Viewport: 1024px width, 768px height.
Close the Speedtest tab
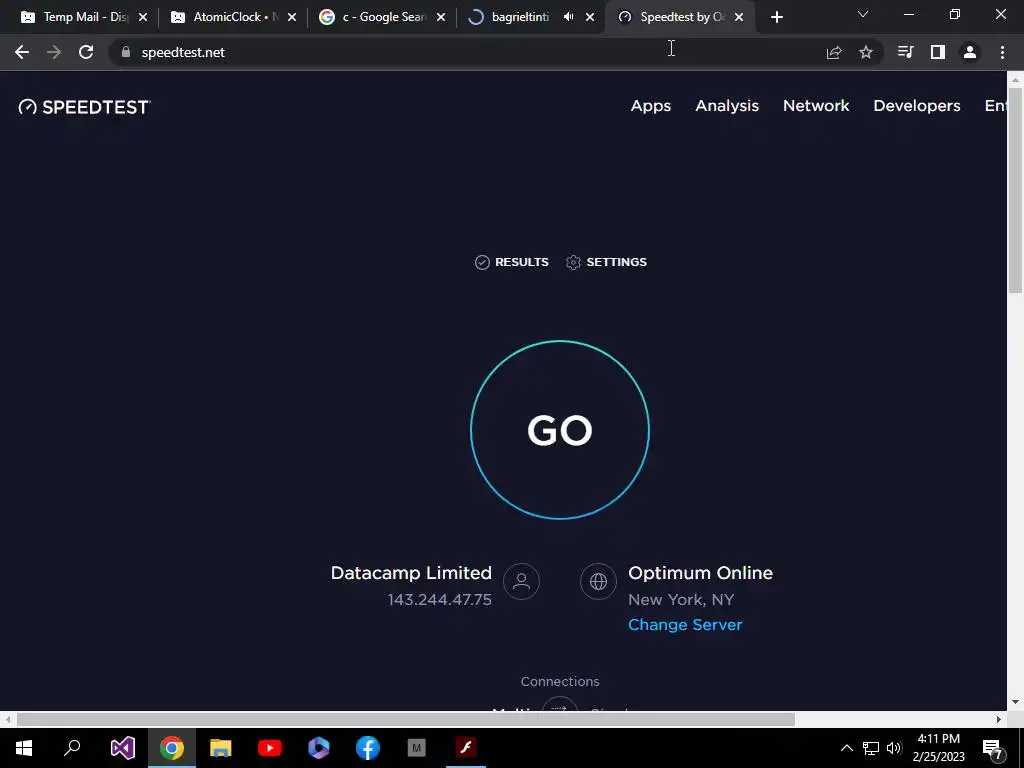pyautogui.click(x=739, y=17)
